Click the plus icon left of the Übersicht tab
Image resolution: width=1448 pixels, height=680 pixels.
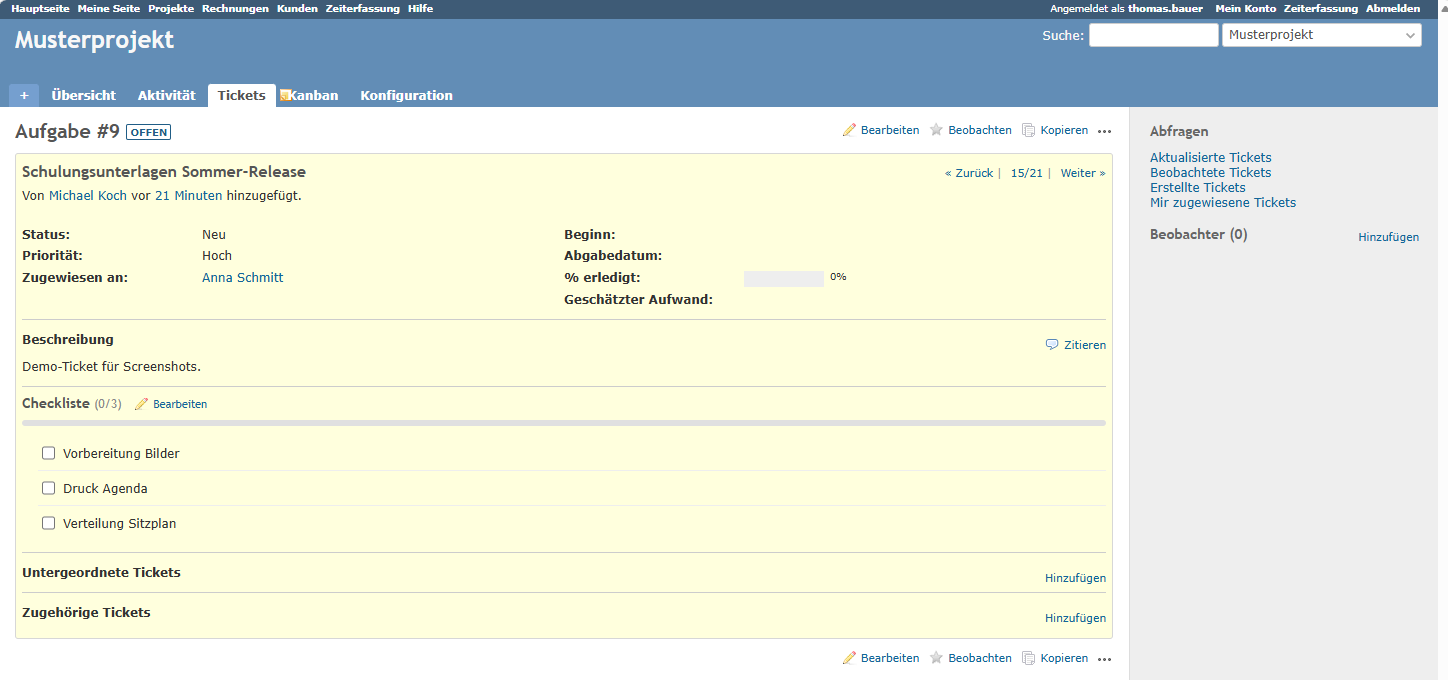23,94
